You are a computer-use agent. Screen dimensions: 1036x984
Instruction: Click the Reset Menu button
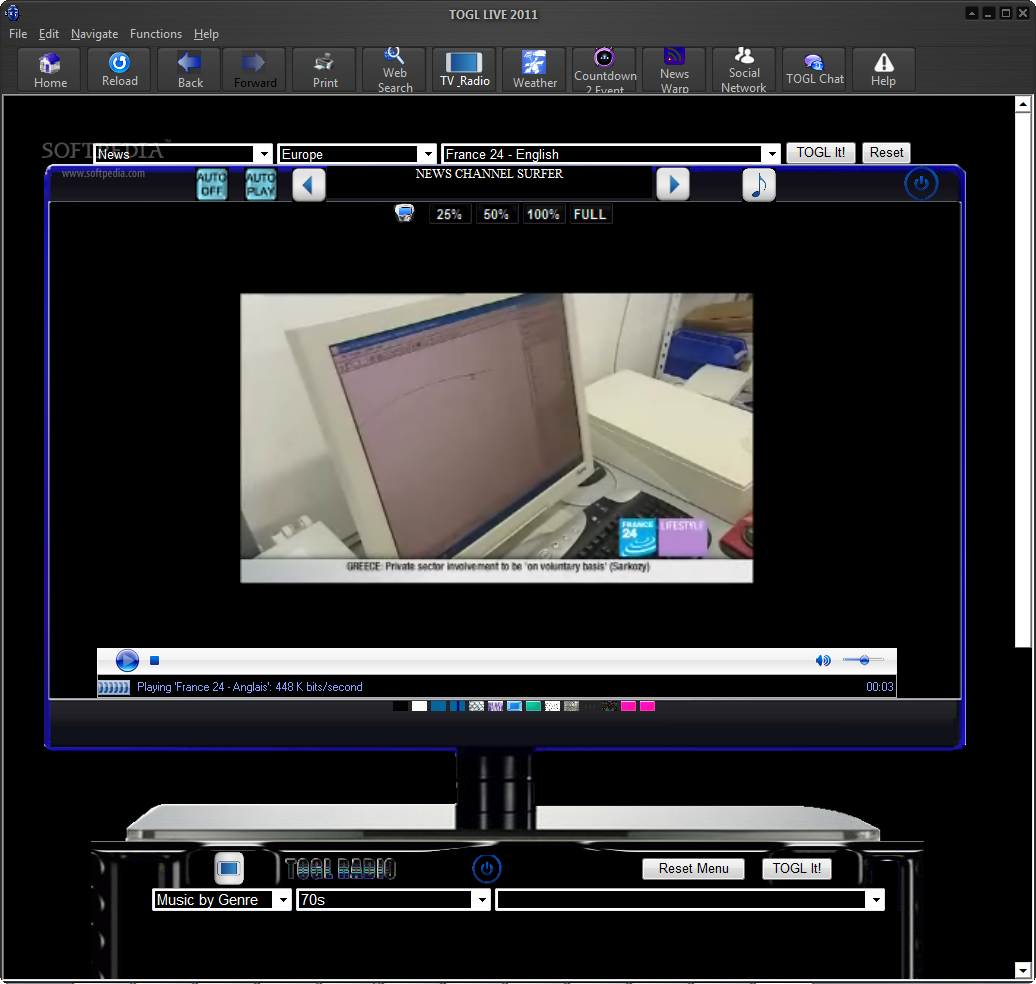pos(693,868)
